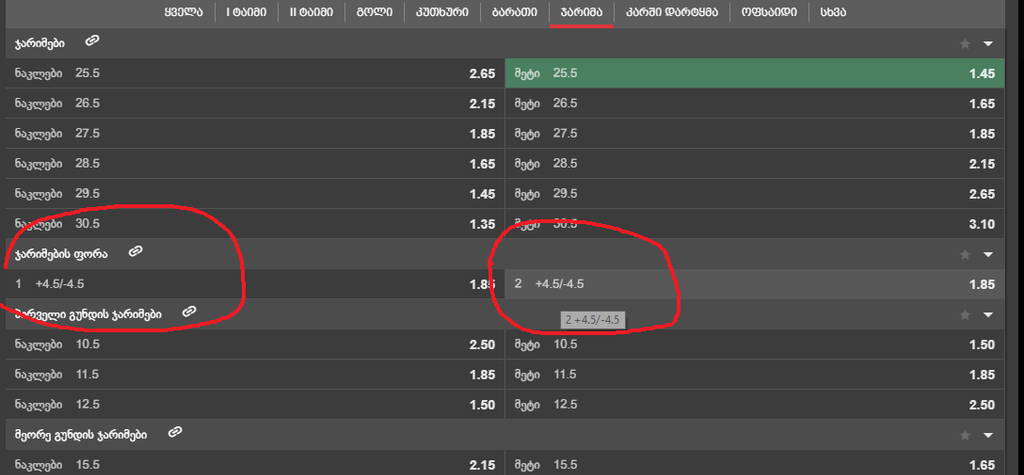
Task: Bet on team 1 handicap +4.5/-4.5
Action: [x=255, y=284]
